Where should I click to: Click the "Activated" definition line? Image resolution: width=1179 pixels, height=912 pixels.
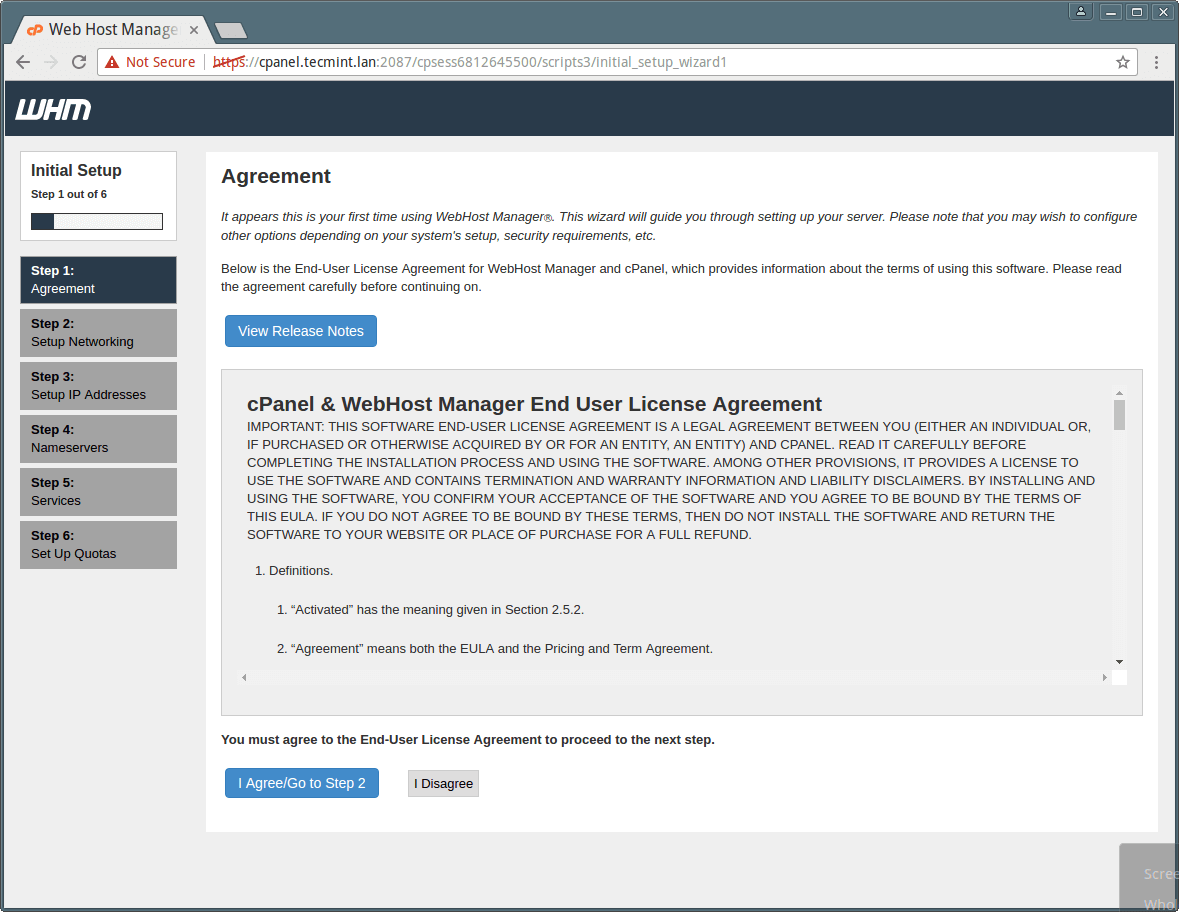click(431, 610)
